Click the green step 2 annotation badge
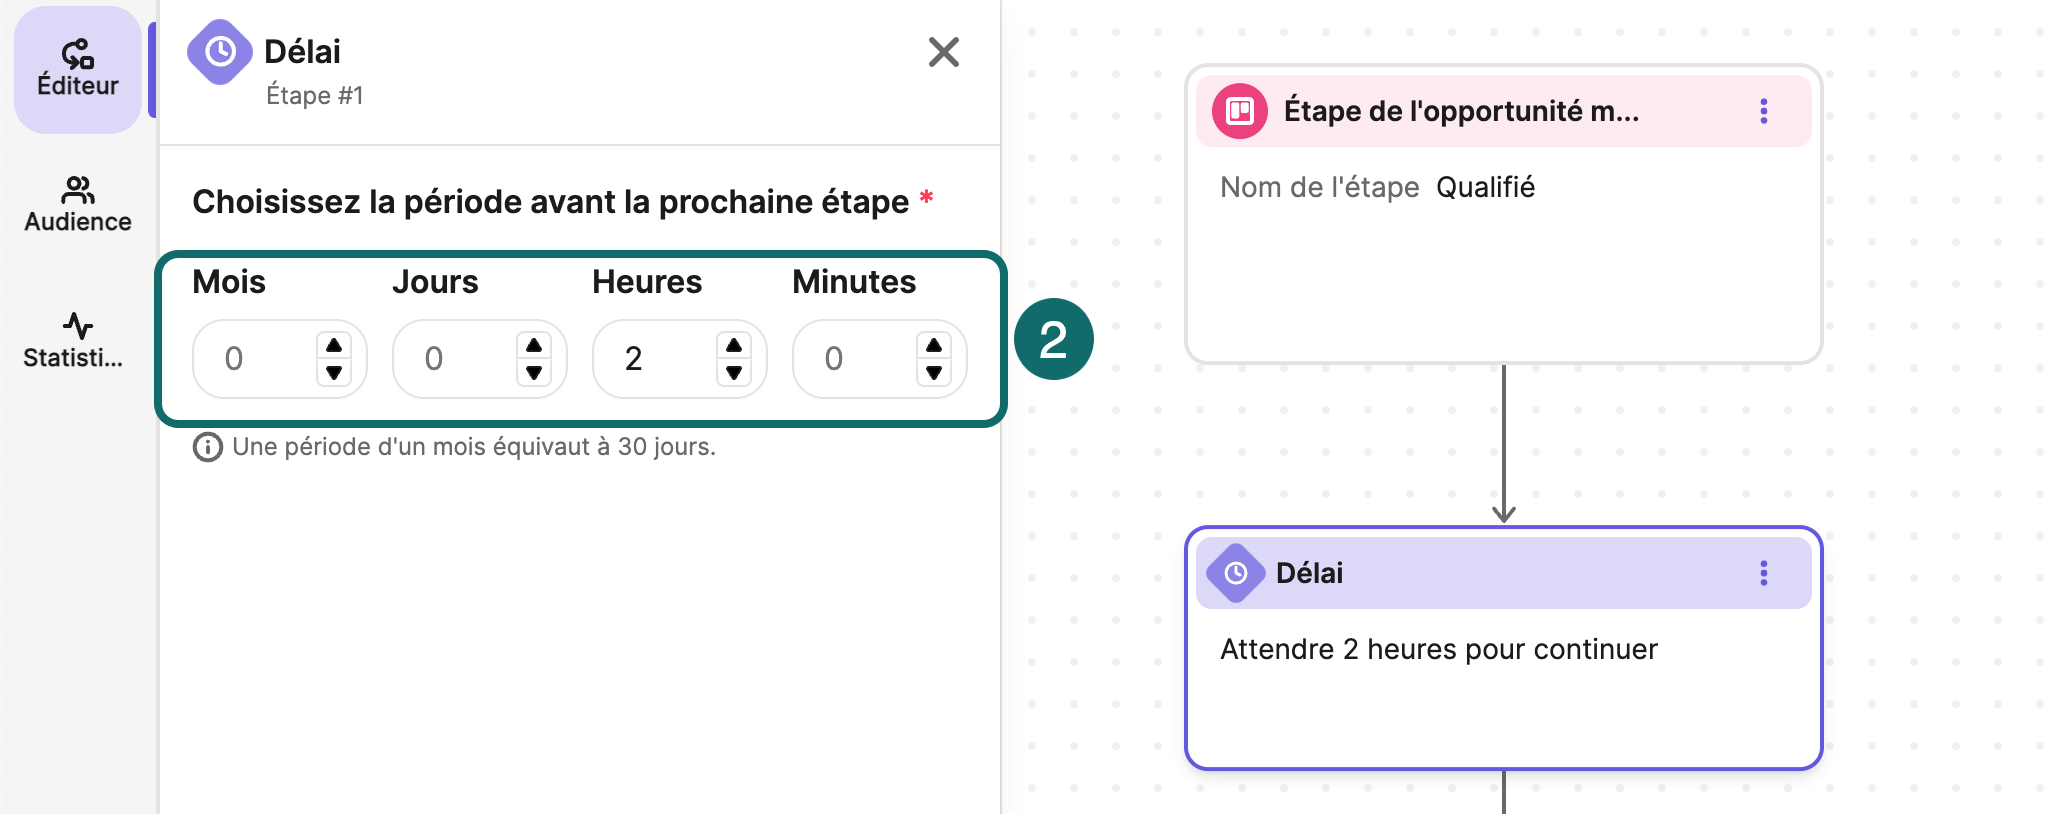 [1052, 340]
